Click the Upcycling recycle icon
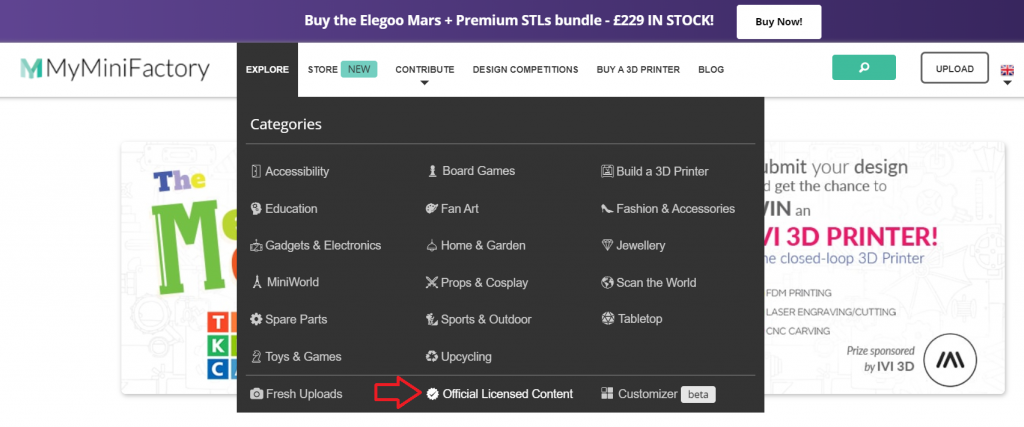This screenshot has width=1024, height=427. [x=432, y=357]
